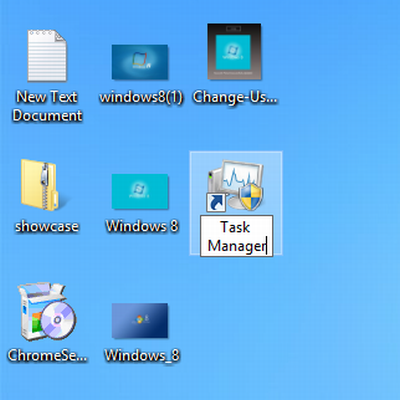Click the "Windows 8" file name label

point(142,226)
